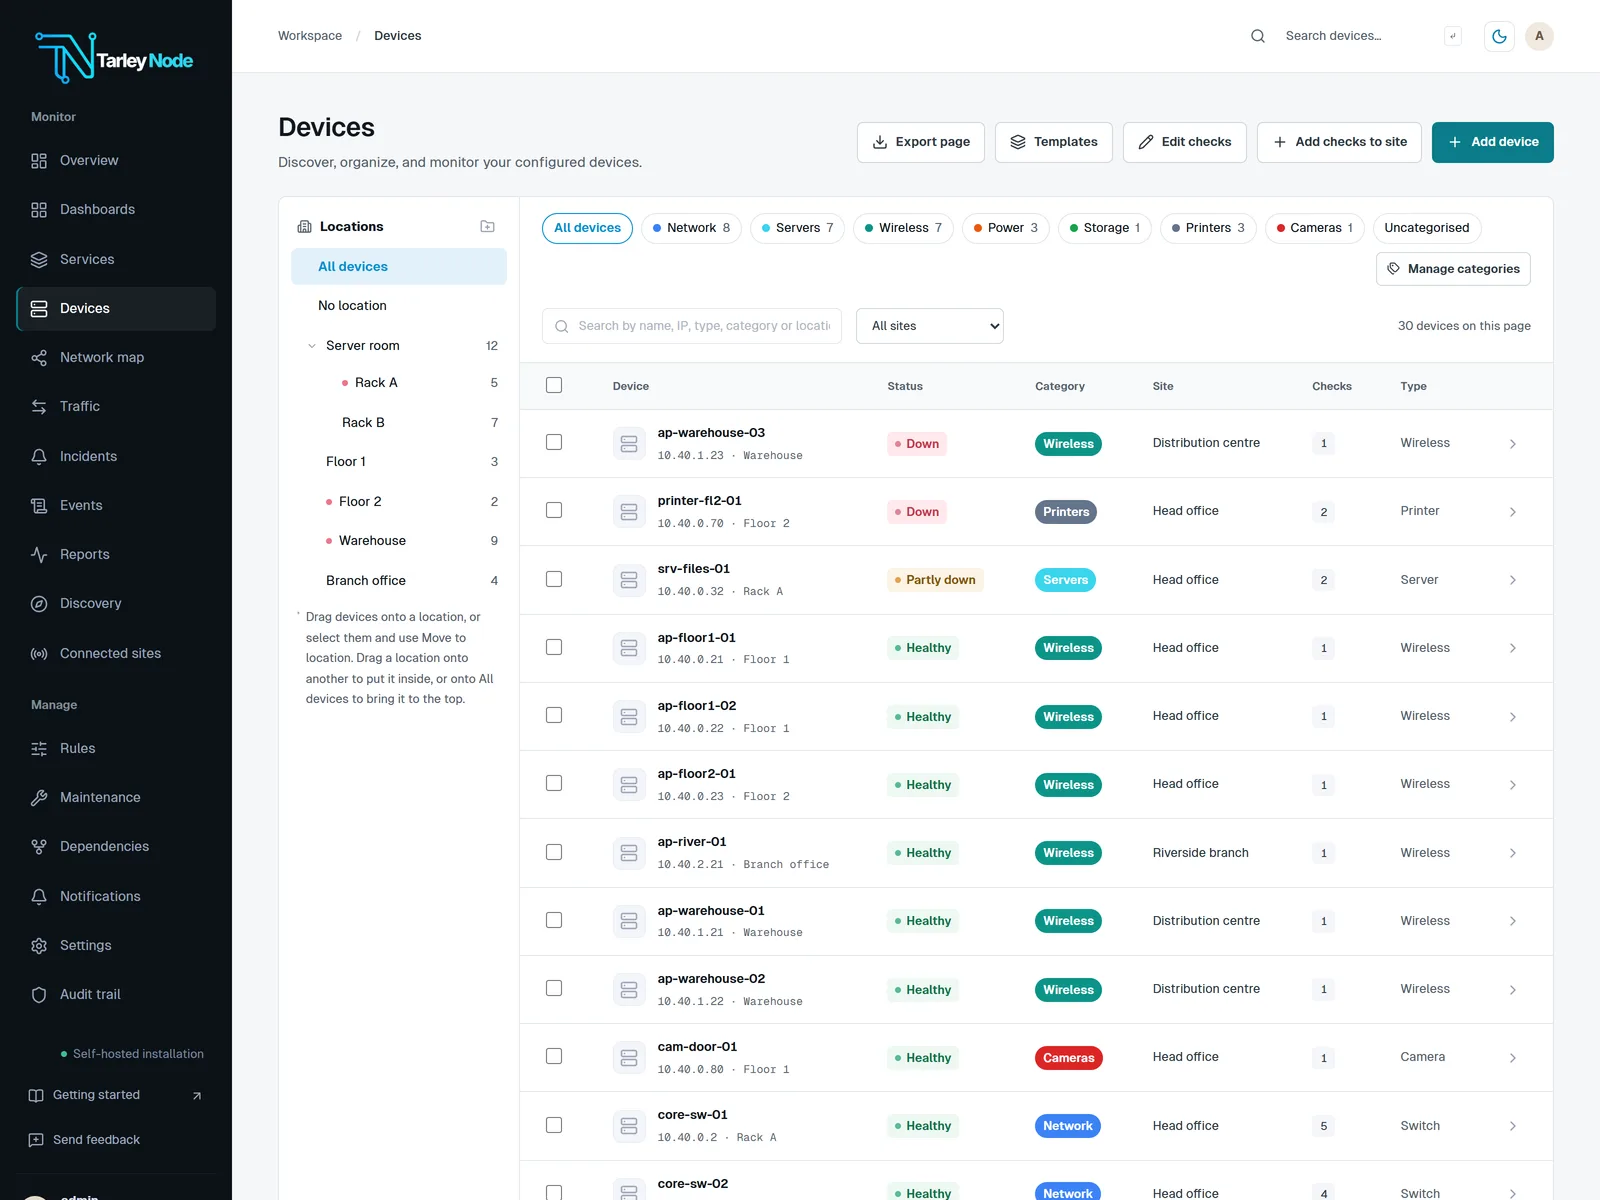
Task: Select the ap-warehouse-03 row checkbox
Action: coord(554,442)
